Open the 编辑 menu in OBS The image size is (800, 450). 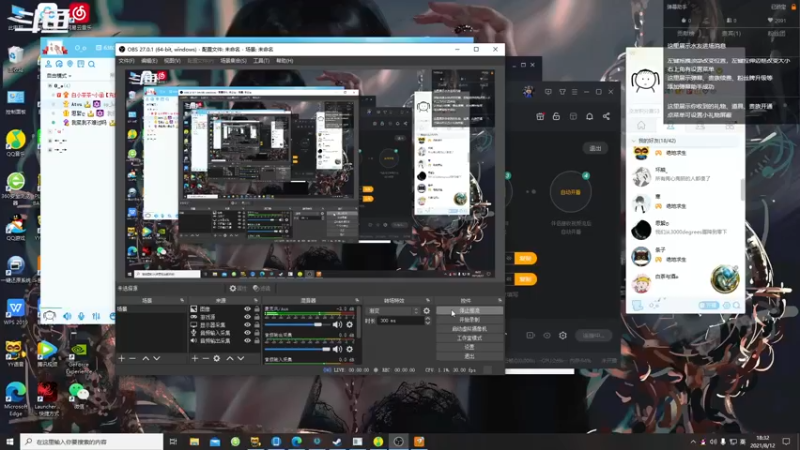tap(149, 61)
